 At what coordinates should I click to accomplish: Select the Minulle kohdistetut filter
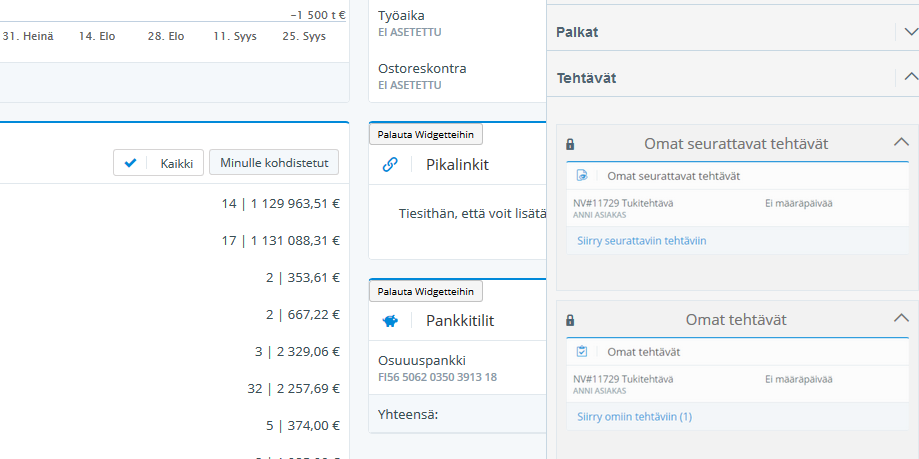(x=273, y=163)
